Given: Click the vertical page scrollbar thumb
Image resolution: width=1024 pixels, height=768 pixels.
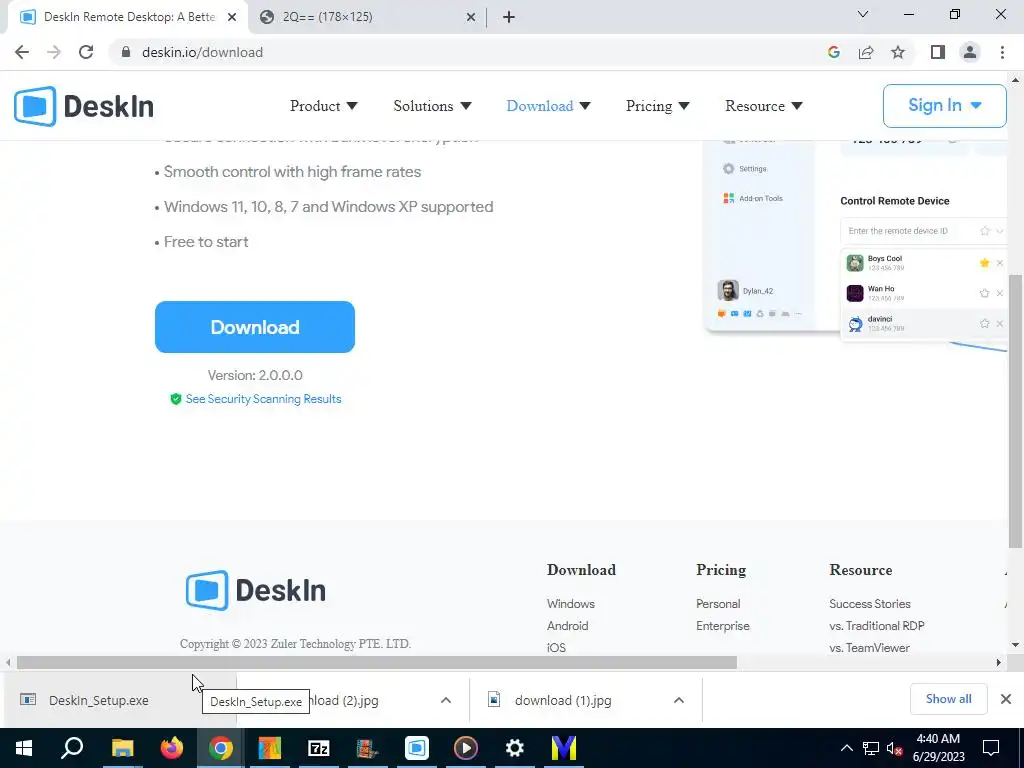Looking at the screenshot, I should [x=1016, y=410].
